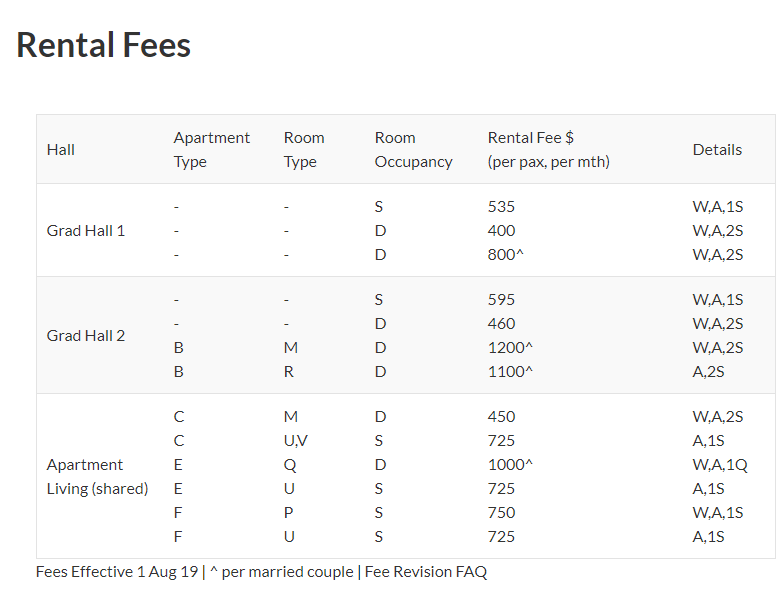Select the 750 rental fee value
Screen dimensions: 783x599
501,513
